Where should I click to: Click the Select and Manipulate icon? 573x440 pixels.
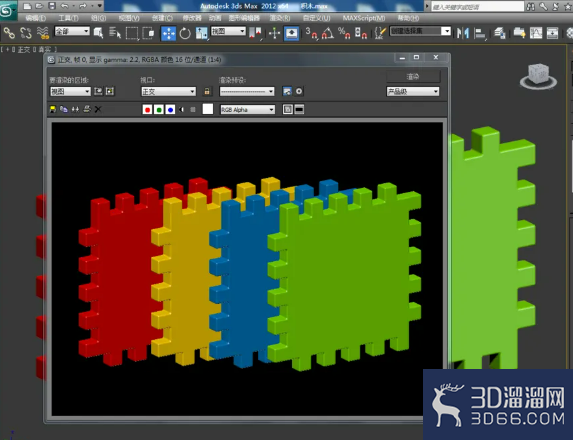tap(274, 33)
